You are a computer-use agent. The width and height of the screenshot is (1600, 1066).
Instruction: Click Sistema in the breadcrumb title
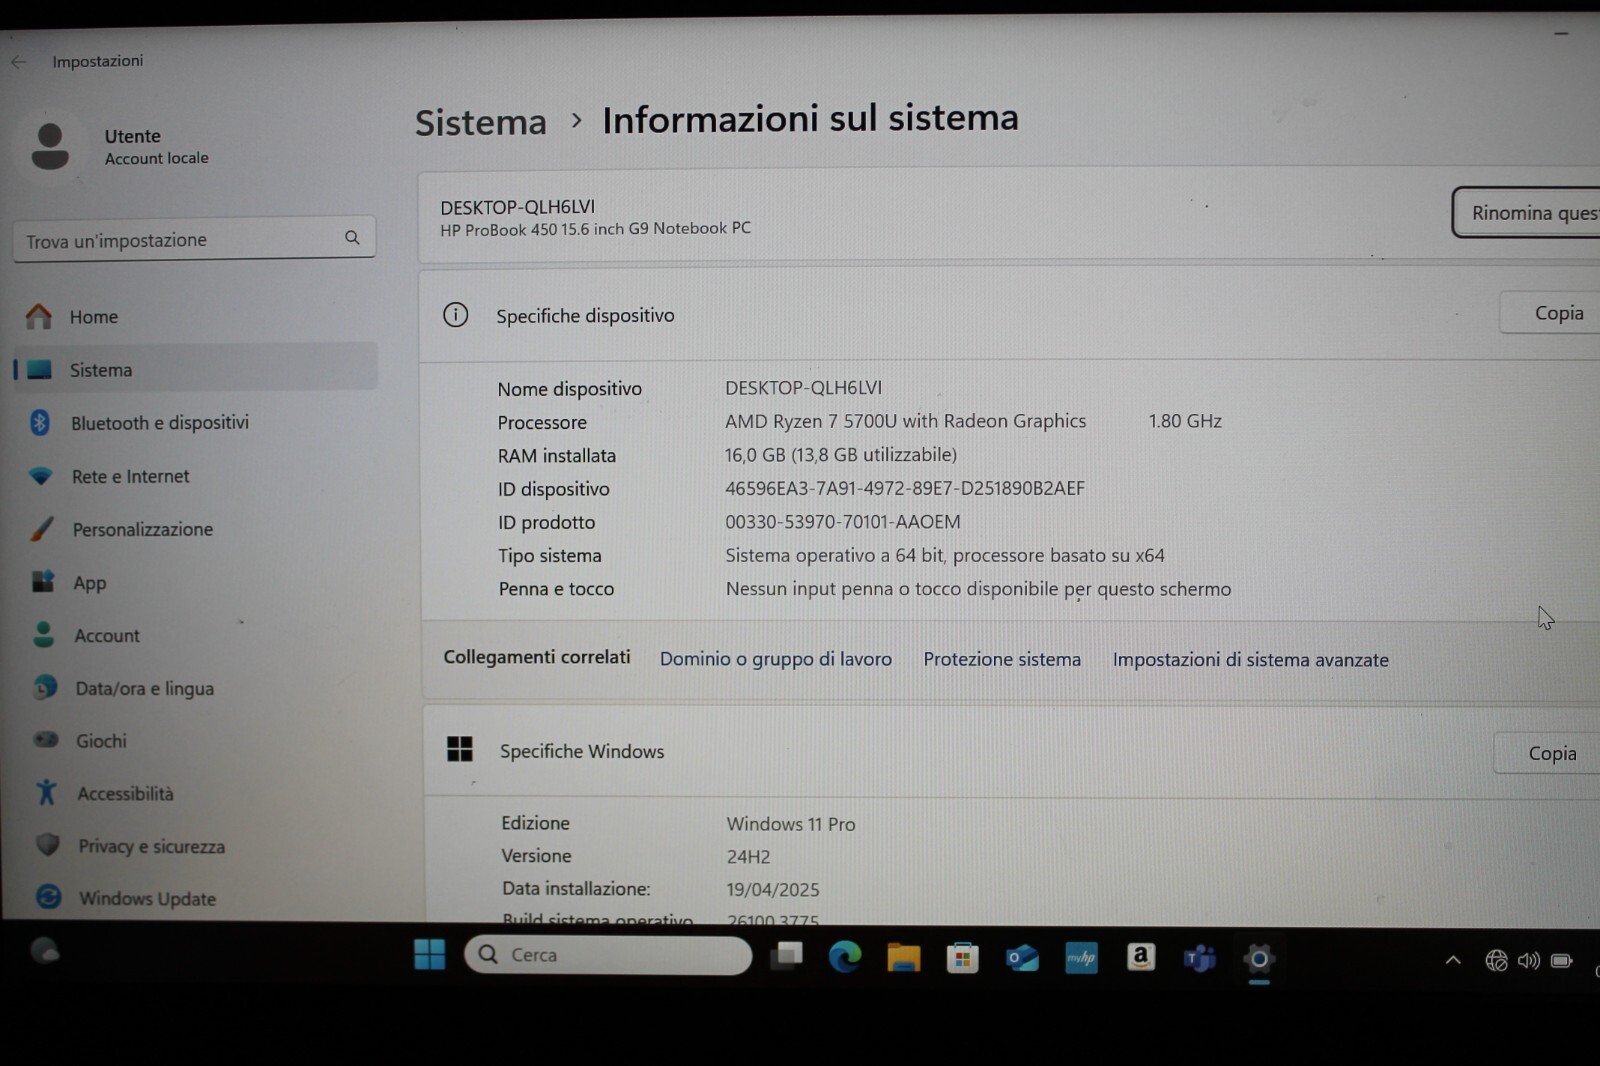coord(481,122)
